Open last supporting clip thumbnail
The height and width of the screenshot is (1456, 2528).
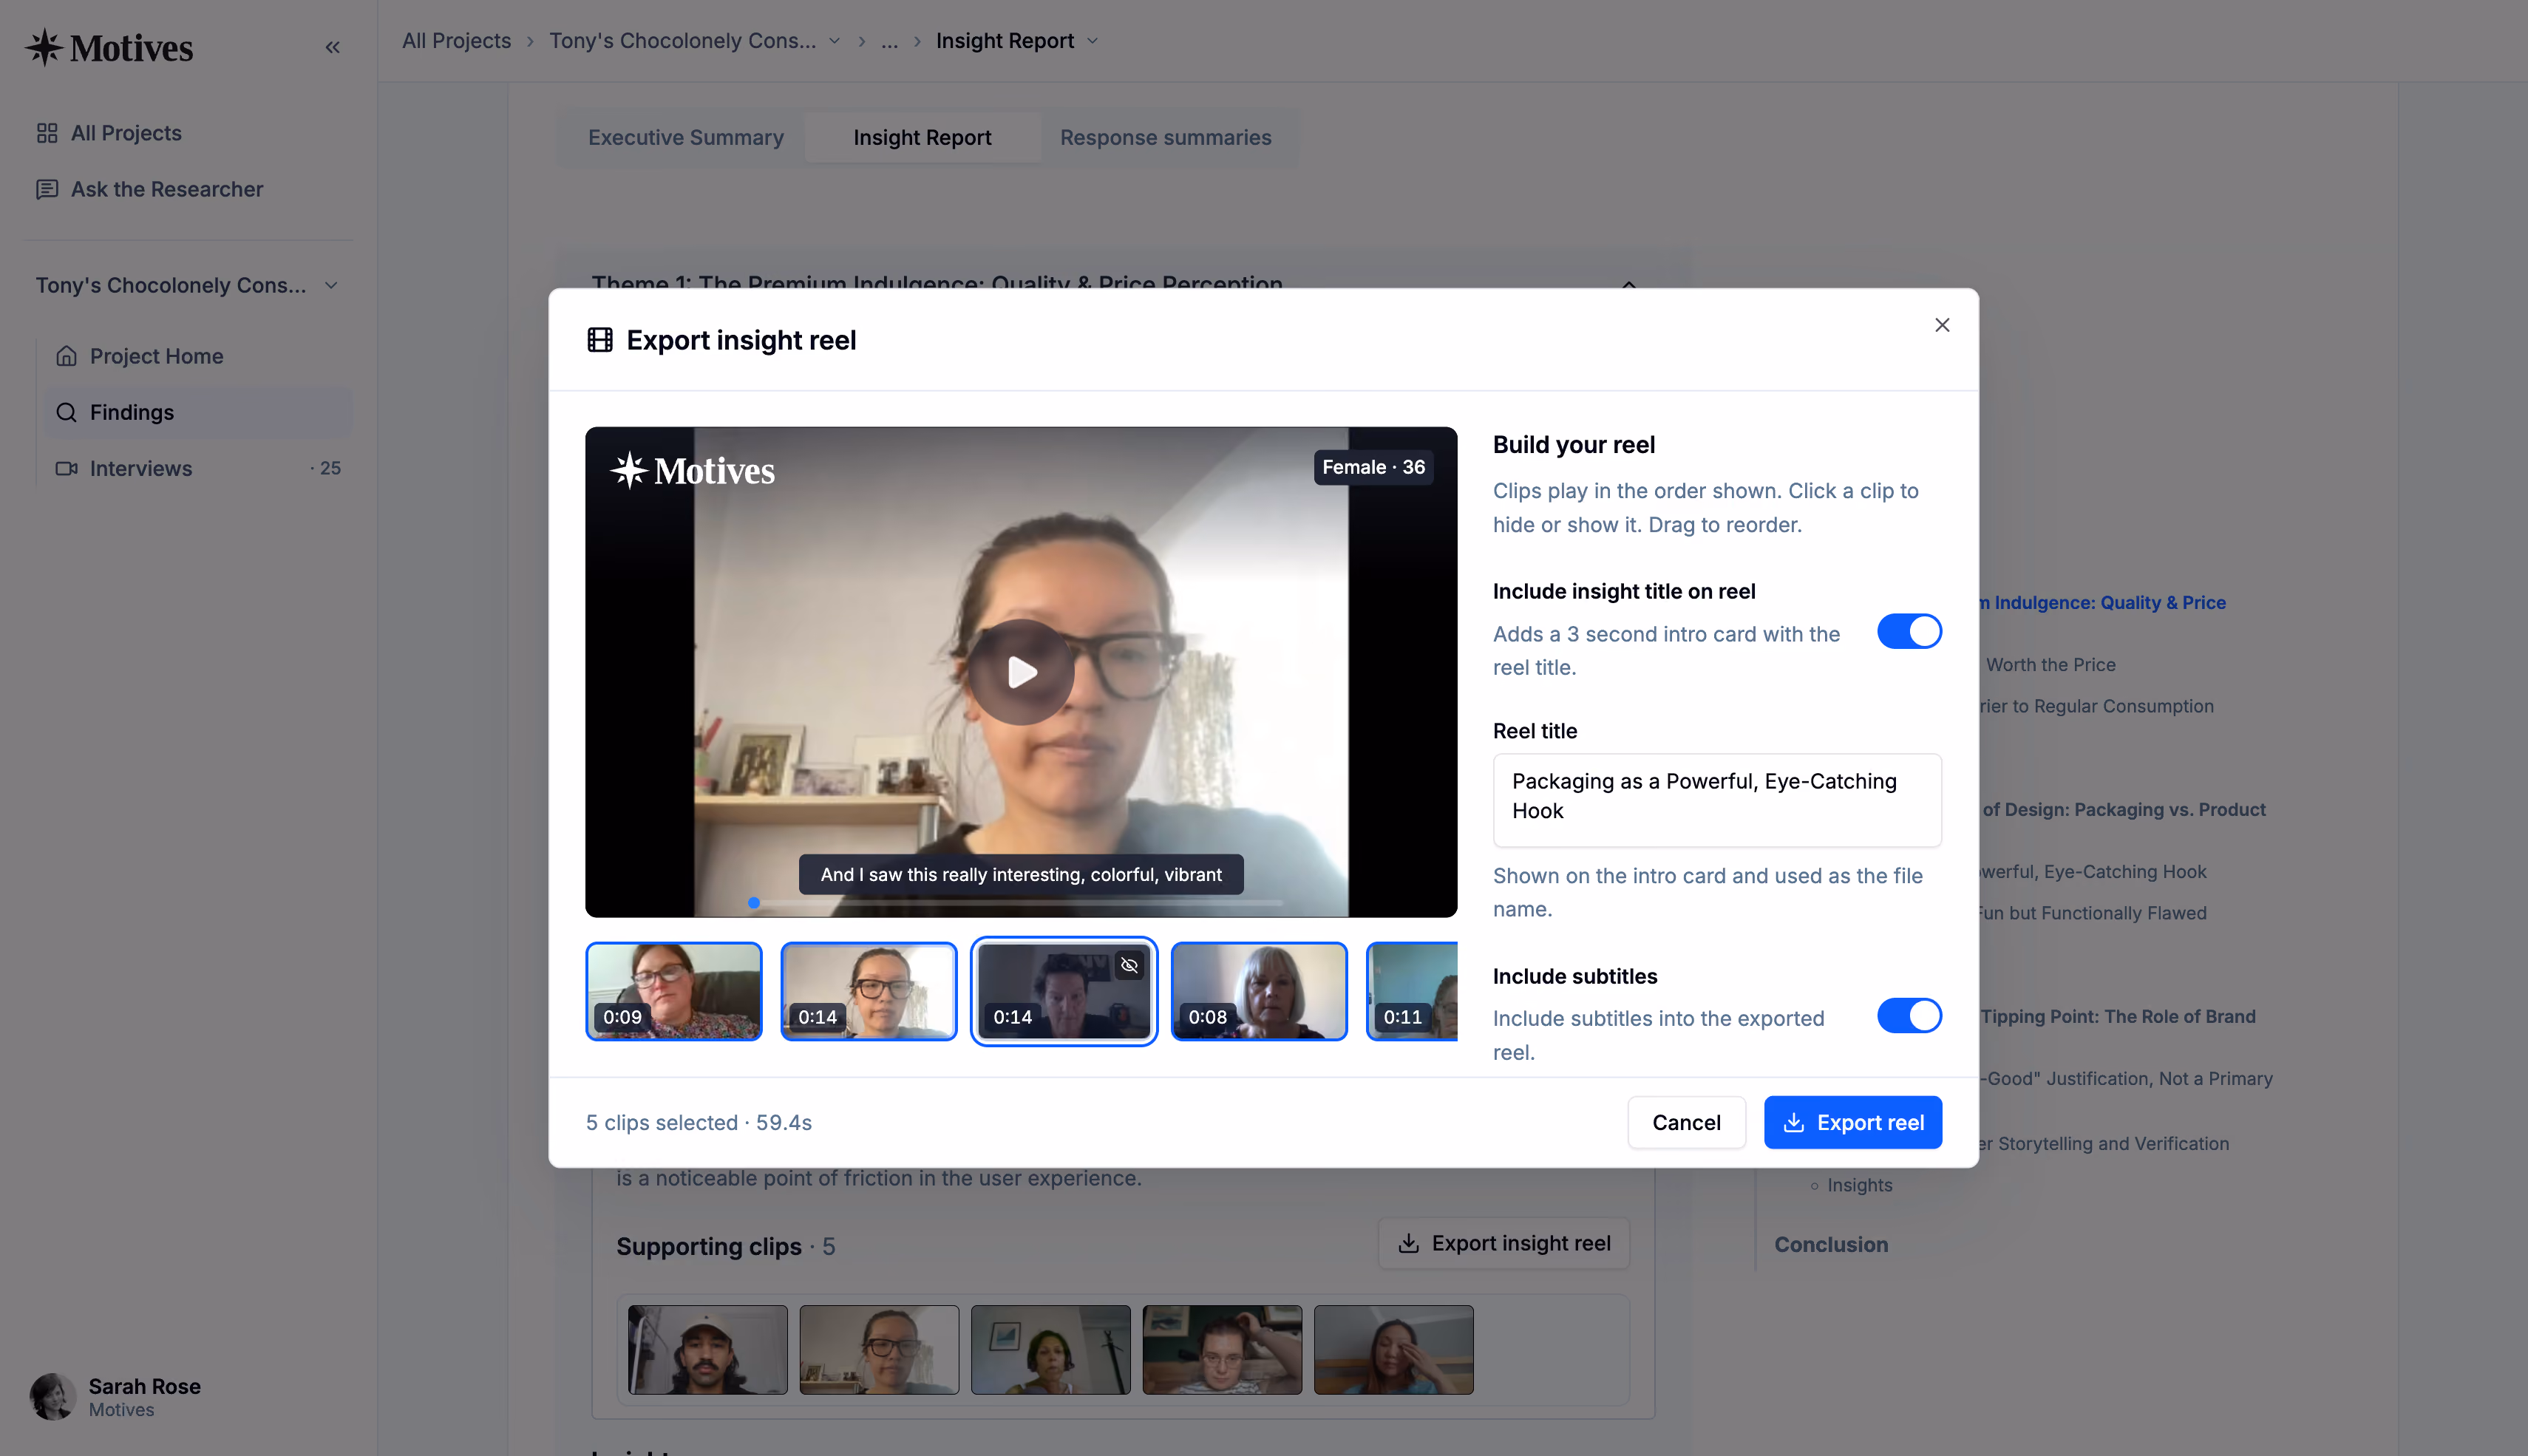[x=1393, y=1349]
